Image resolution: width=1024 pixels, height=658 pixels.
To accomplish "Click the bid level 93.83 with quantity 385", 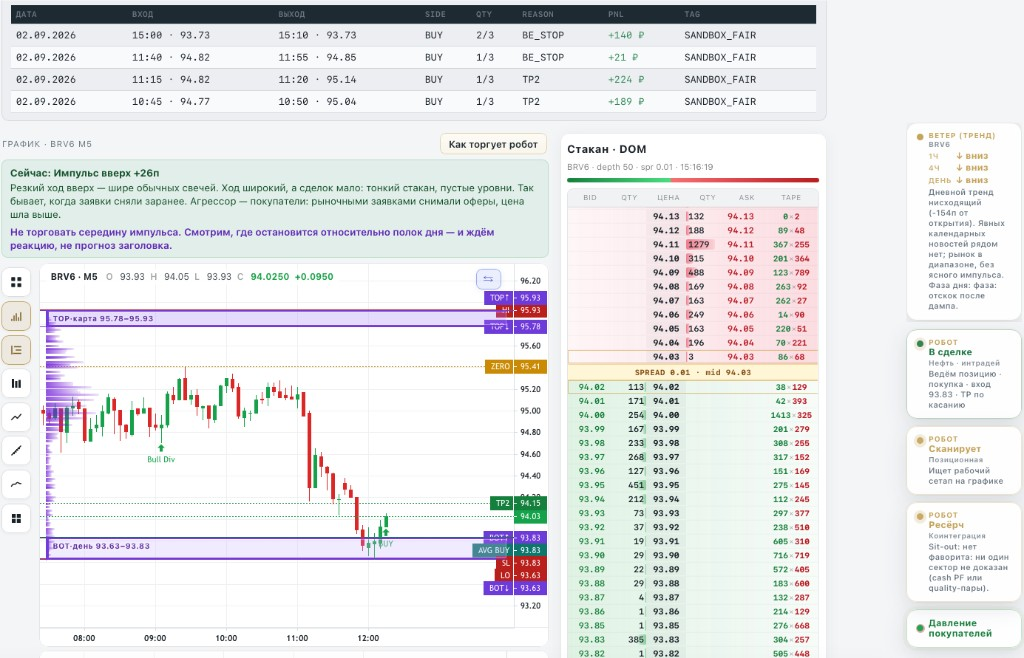I will click(x=693, y=640).
